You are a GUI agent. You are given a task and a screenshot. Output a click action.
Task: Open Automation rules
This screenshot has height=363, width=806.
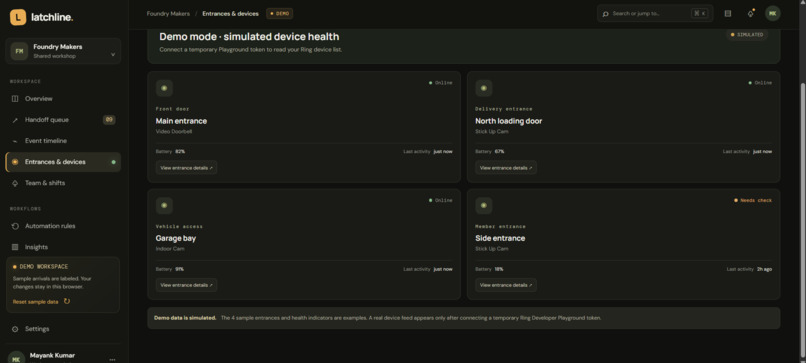[63, 226]
